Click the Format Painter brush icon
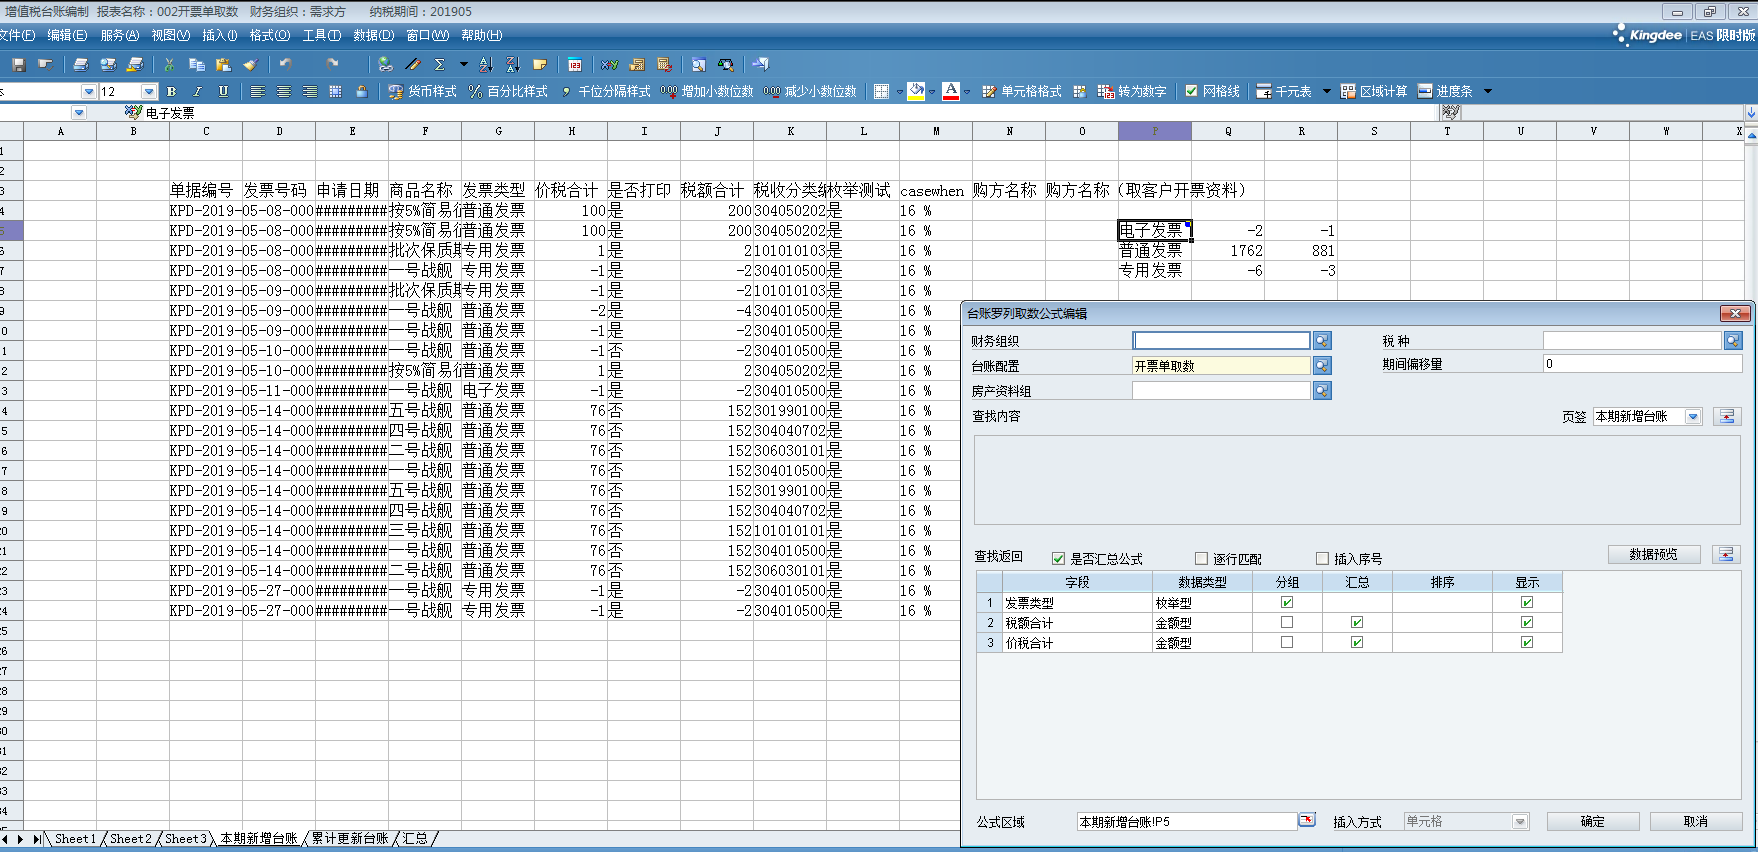 tap(250, 64)
